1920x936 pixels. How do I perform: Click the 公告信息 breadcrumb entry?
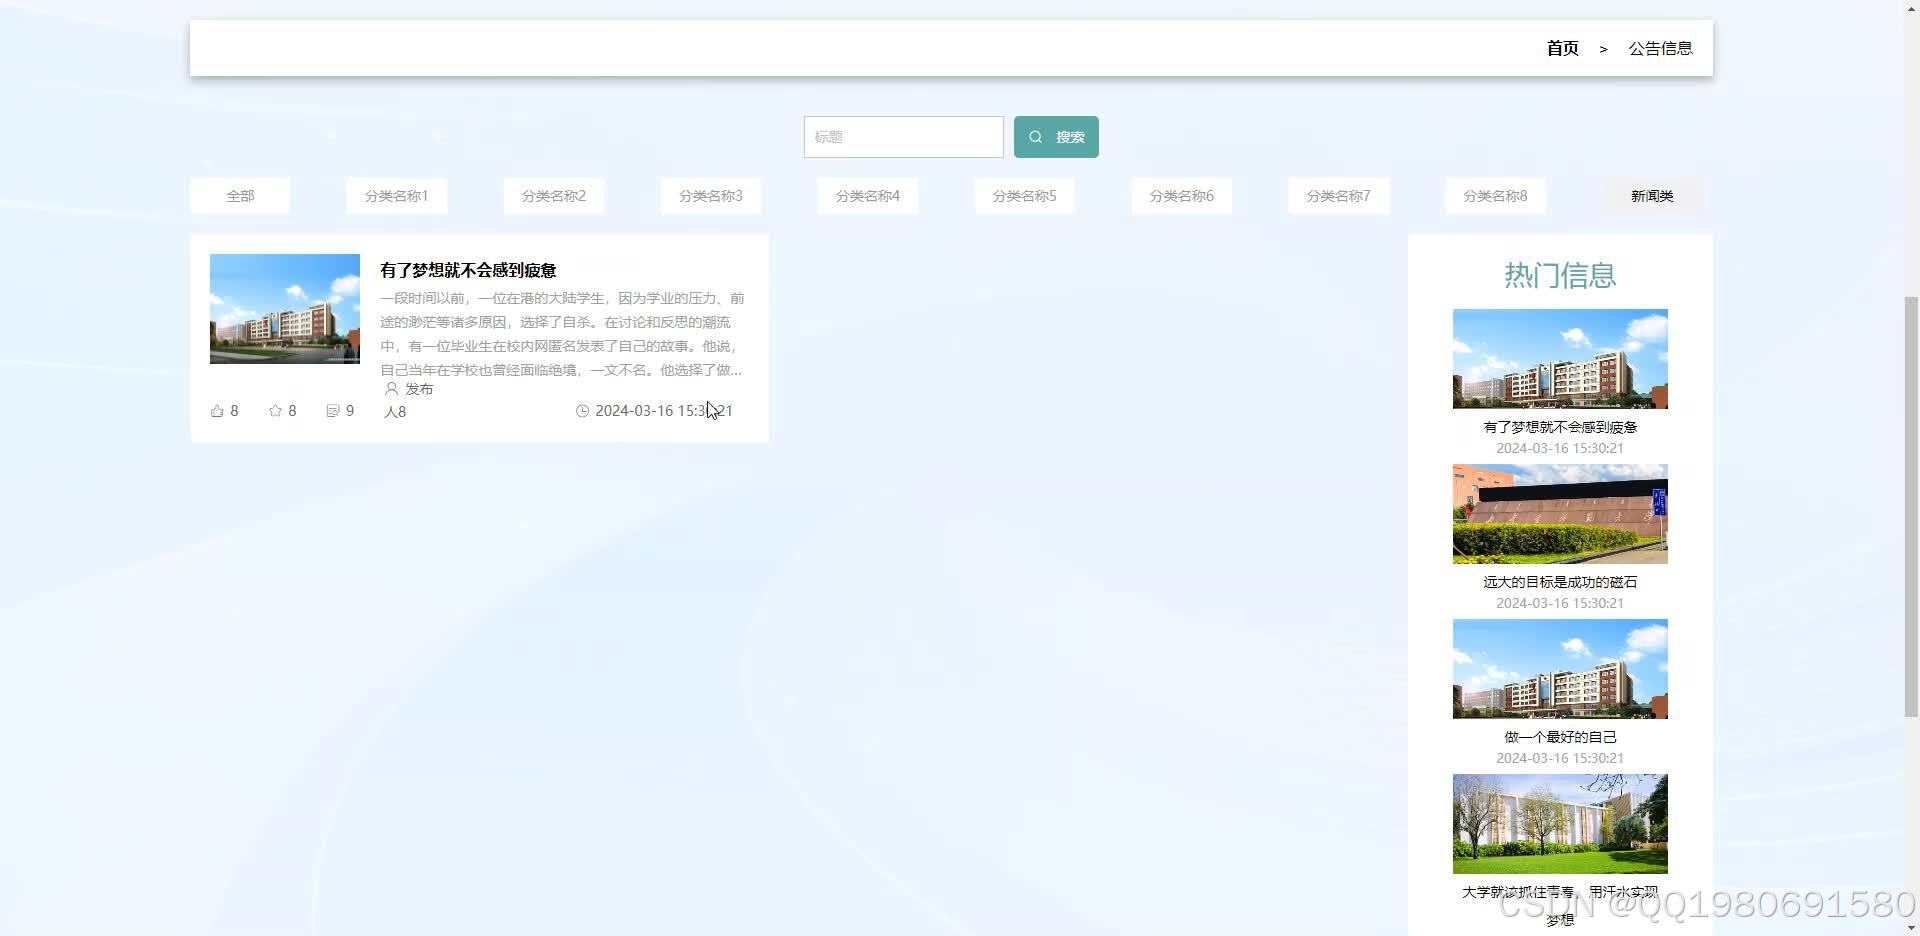click(x=1661, y=47)
